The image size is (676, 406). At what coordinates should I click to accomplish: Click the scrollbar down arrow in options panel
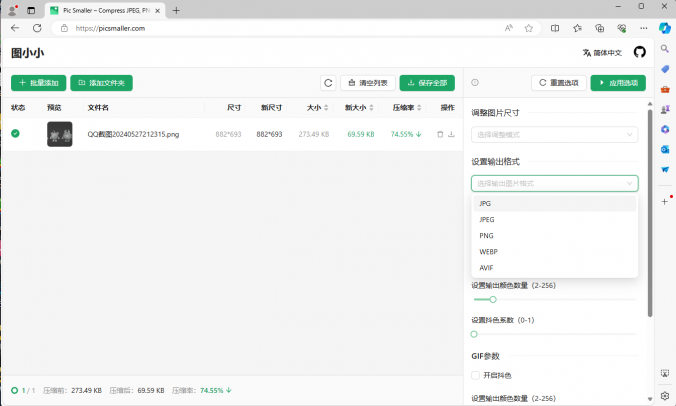click(650, 399)
